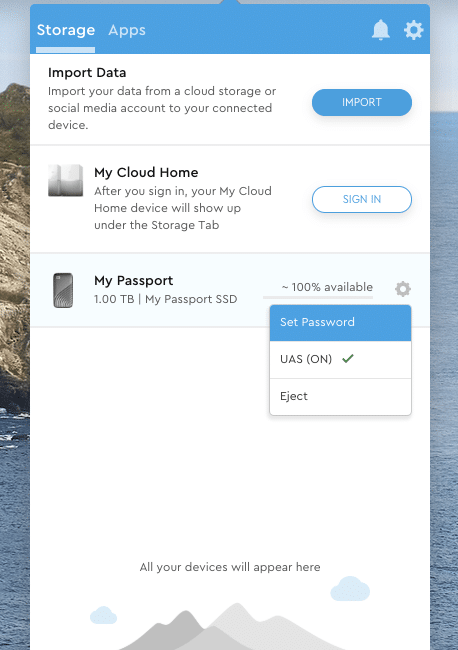Click the My Cloud Home device icon
The height and width of the screenshot is (650, 458).
click(x=65, y=180)
